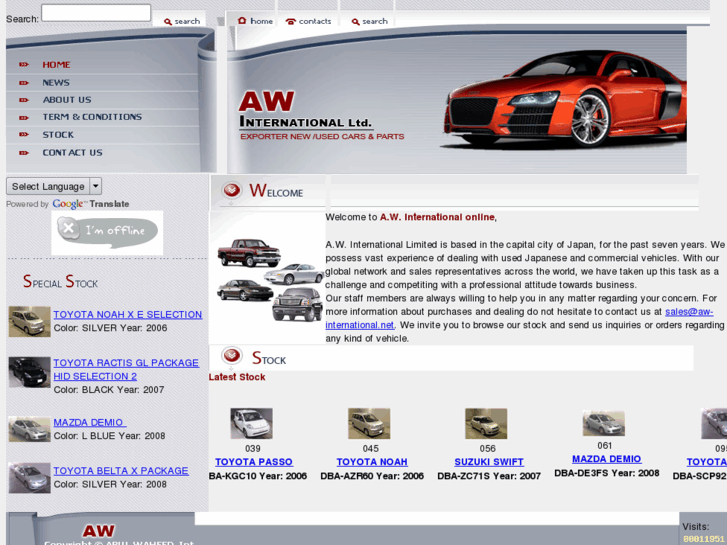Open Toyota Noah X E Selection link
This screenshot has height=545, width=727.
click(128, 314)
